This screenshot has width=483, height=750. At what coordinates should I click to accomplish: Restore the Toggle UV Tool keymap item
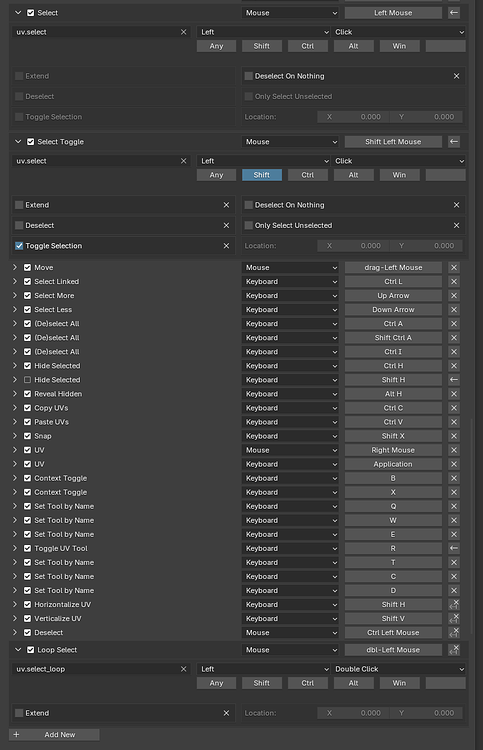[454, 548]
